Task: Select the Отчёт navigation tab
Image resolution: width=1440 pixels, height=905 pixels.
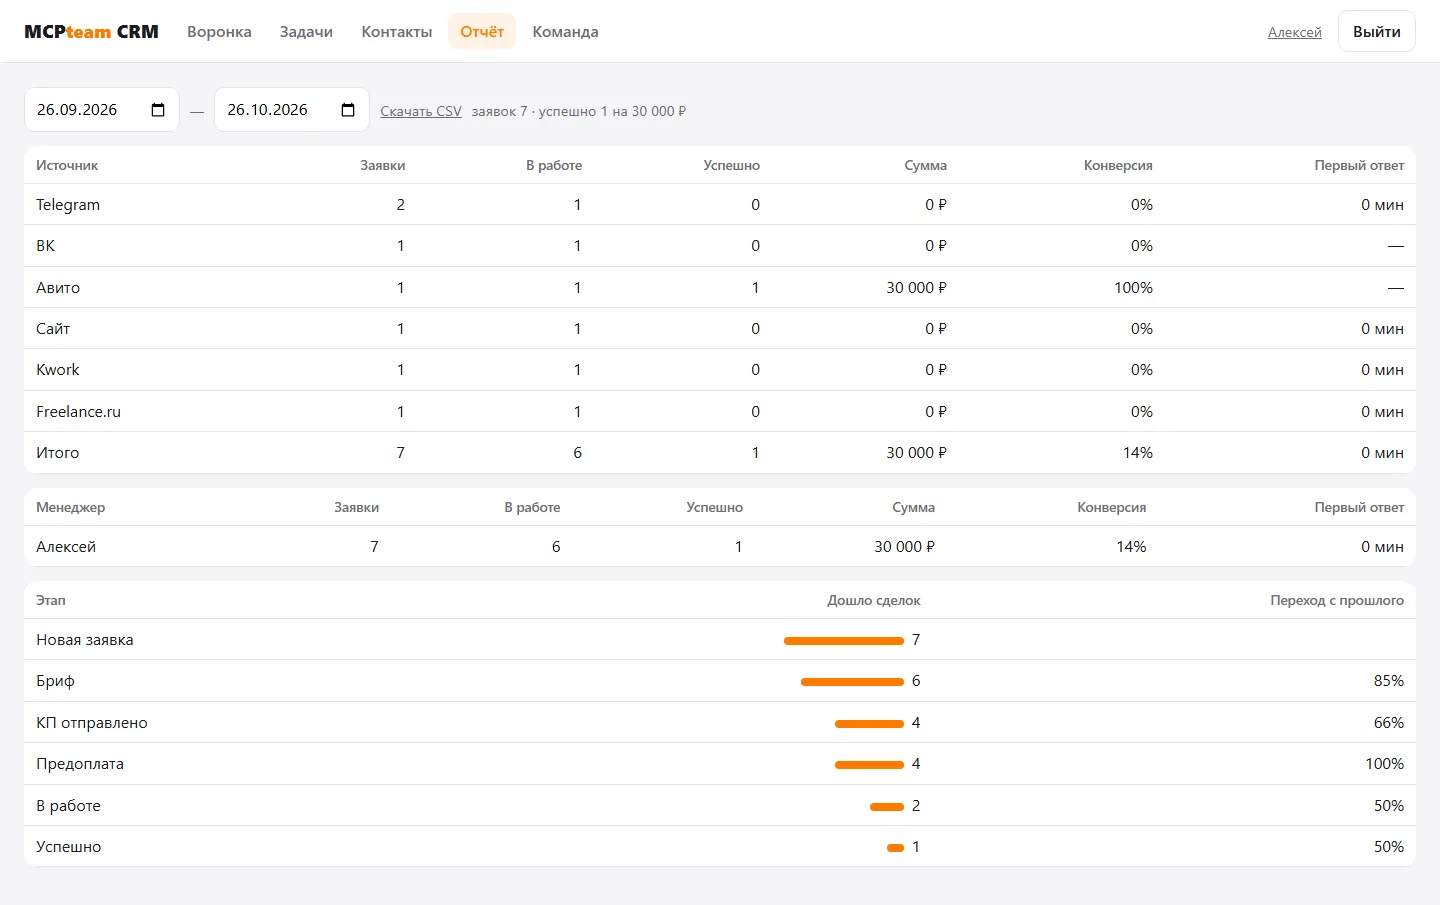Action: click(x=482, y=32)
